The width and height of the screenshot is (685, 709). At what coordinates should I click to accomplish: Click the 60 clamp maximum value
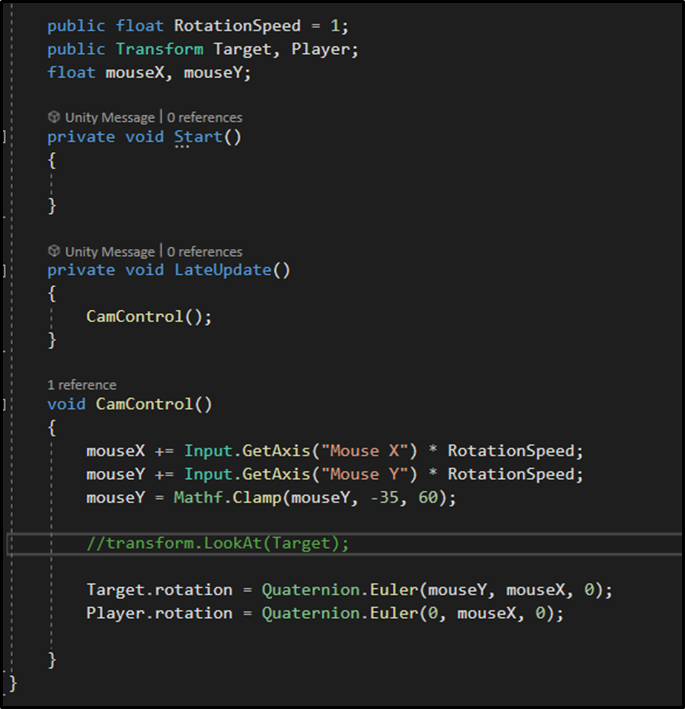click(x=428, y=498)
